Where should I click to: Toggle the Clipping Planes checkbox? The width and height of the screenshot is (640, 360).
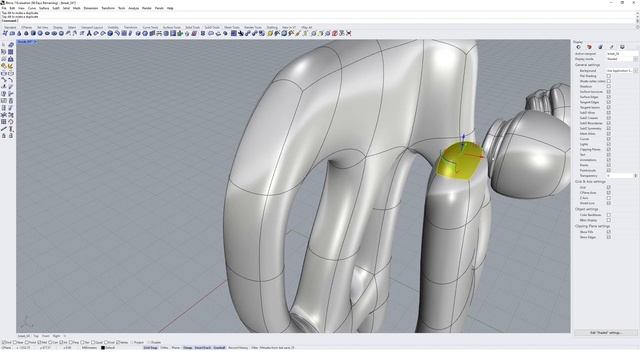point(609,149)
